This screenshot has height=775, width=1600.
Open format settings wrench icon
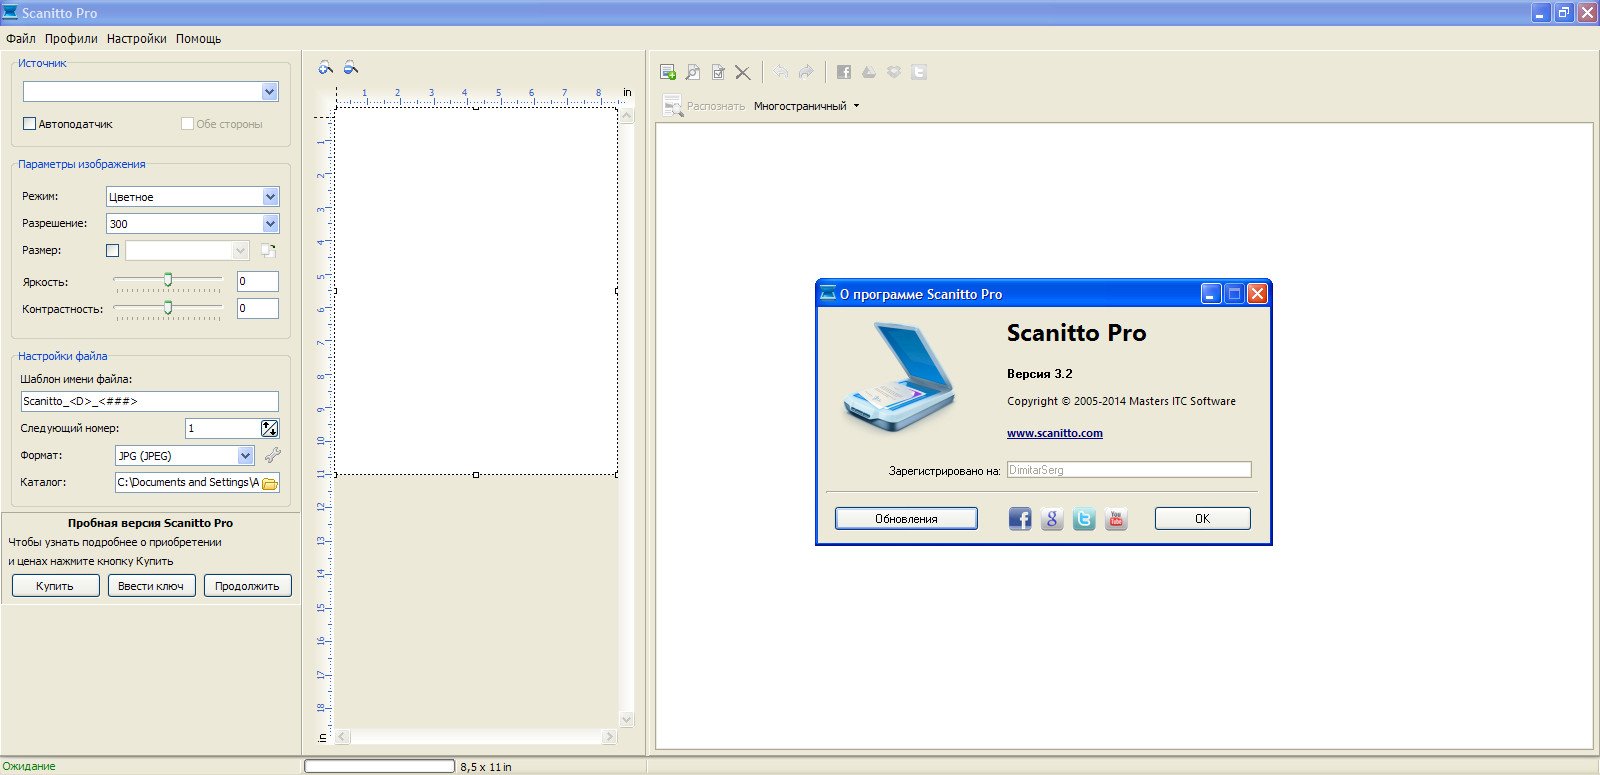272,455
